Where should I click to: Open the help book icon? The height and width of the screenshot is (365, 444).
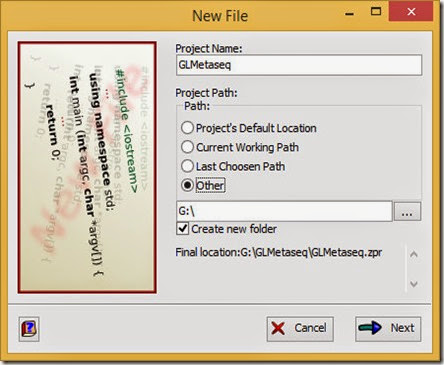click(x=29, y=329)
